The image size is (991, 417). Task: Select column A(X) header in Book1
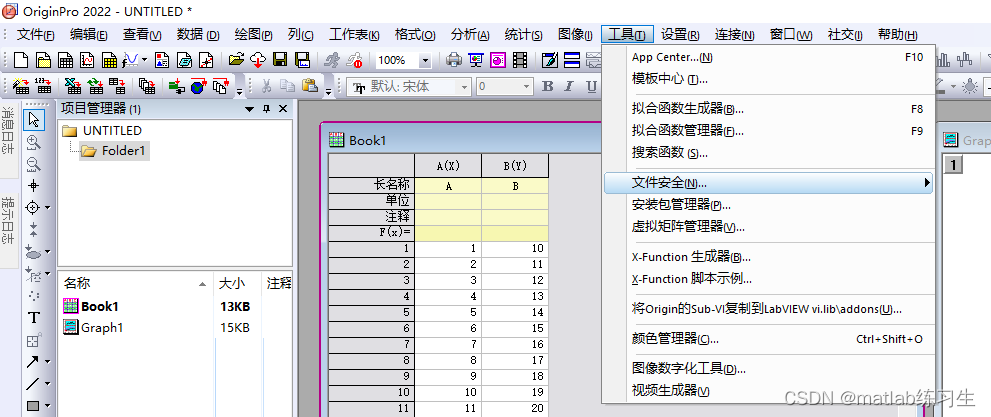pos(448,166)
